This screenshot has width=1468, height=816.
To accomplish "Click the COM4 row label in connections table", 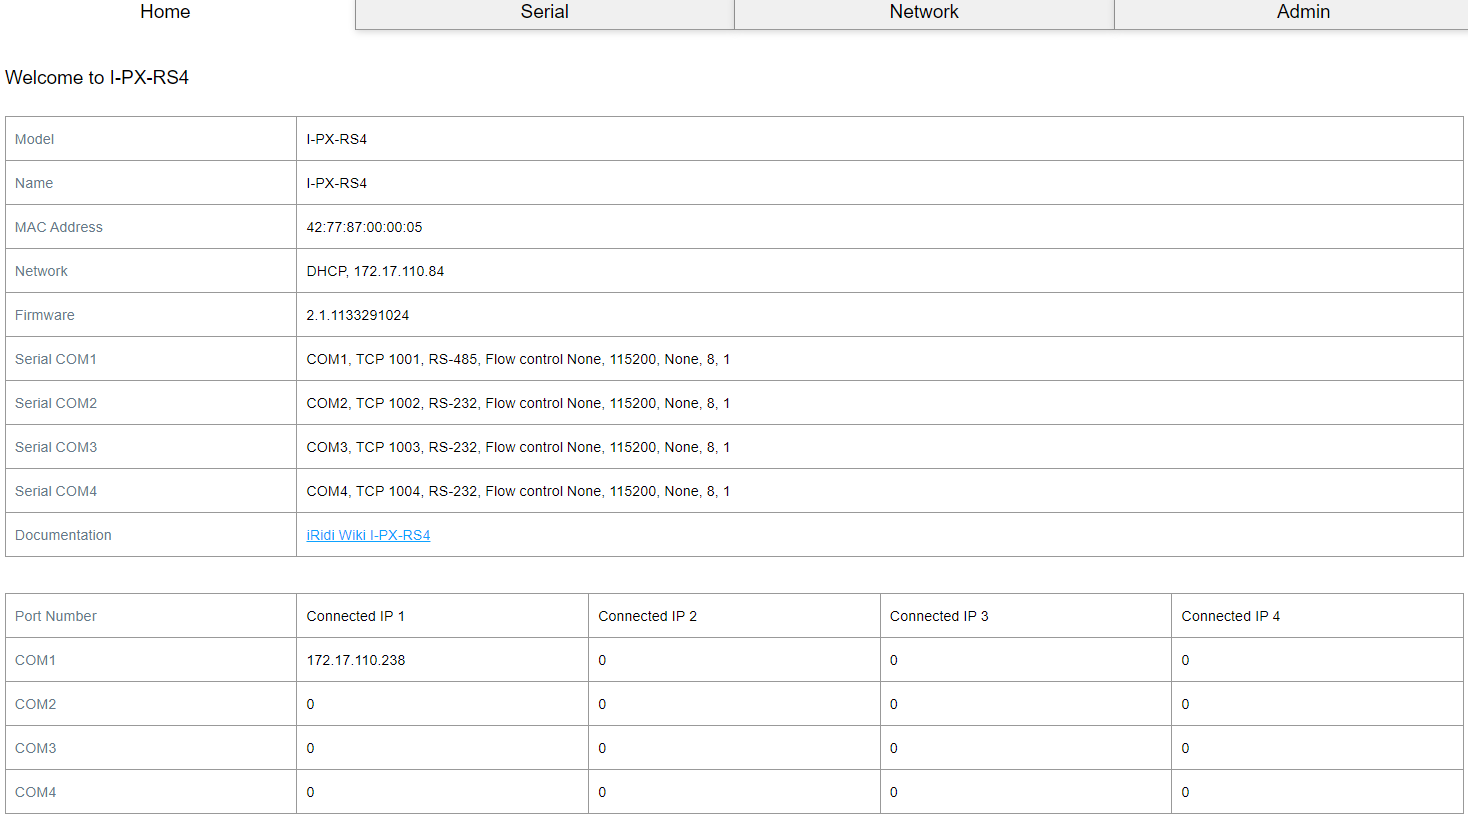I will pyautogui.click(x=36, y=792).
